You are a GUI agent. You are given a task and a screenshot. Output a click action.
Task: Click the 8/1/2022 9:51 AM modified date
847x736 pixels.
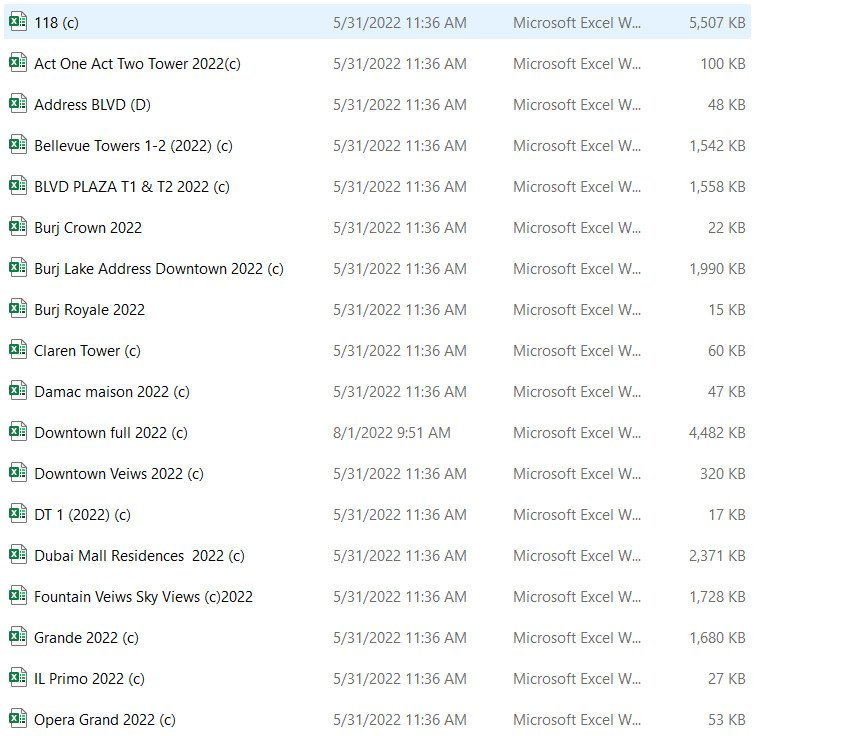tap(392, 433)
